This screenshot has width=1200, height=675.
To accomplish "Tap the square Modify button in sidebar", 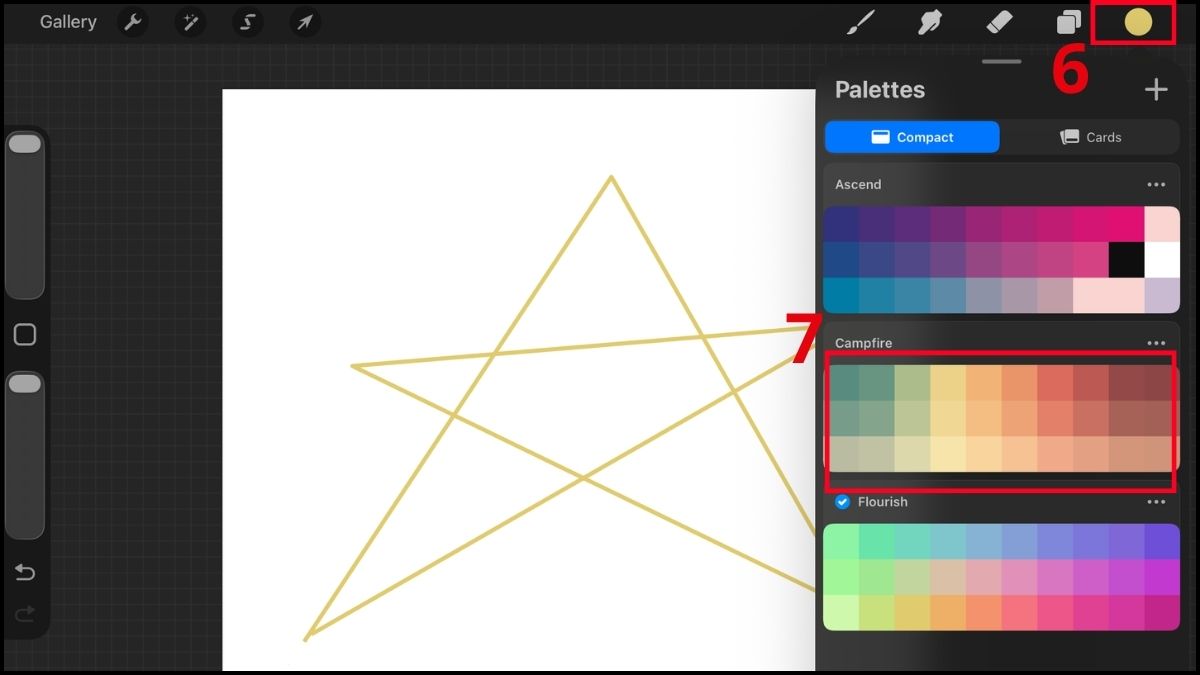I will [25, 335].
